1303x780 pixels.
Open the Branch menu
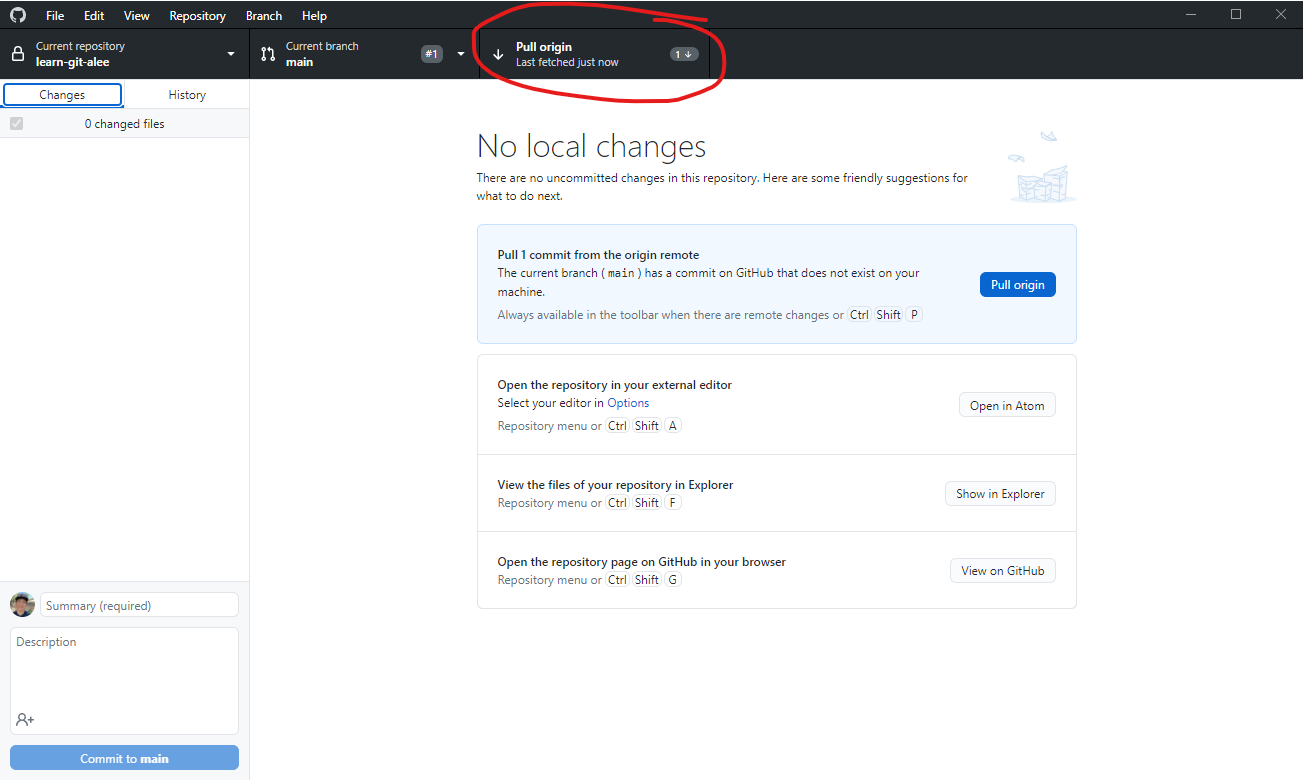(264, 16)
